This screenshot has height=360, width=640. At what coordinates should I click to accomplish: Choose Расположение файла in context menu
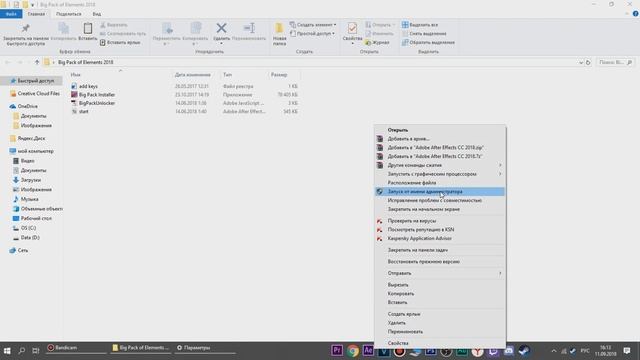click(440, 183)
